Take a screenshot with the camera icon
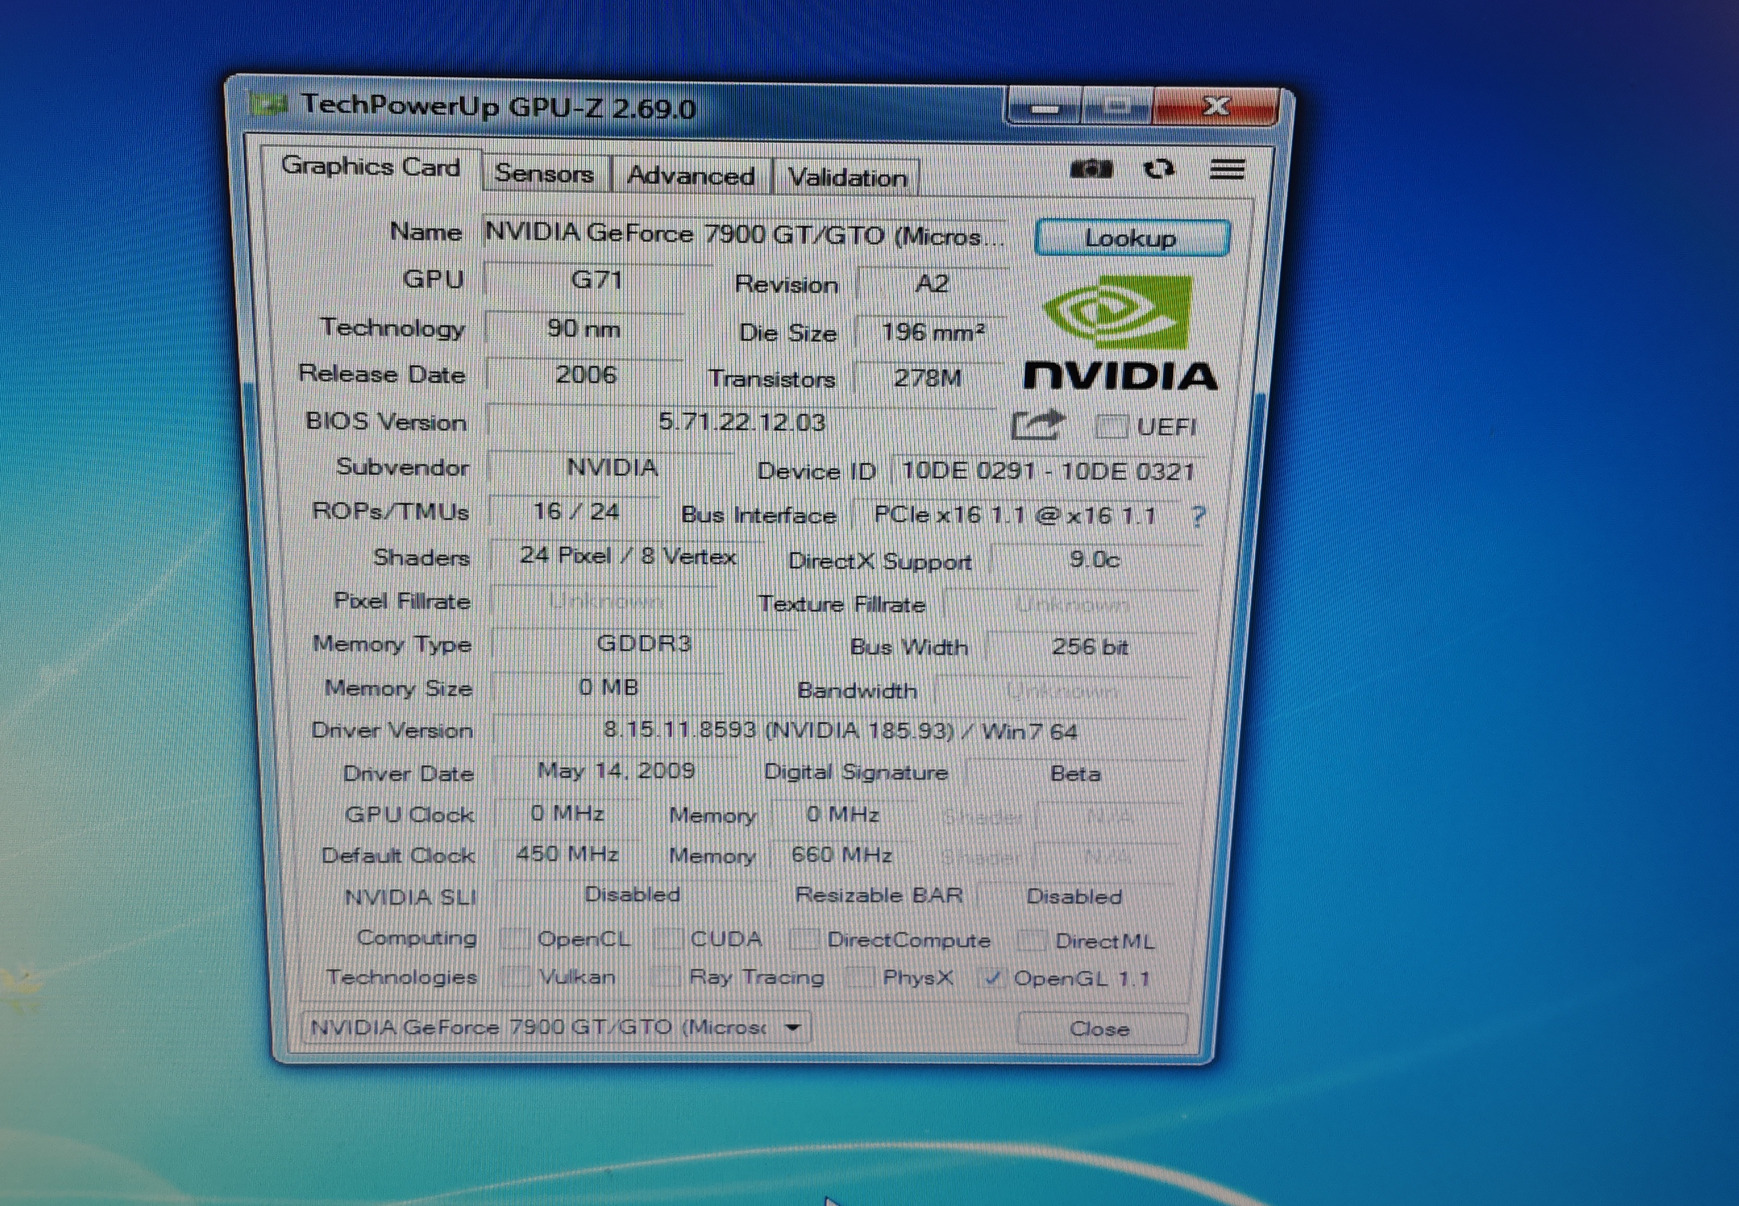Image resolution: width=1739 pixels, height=1206 pixels. coord(1090,169)
